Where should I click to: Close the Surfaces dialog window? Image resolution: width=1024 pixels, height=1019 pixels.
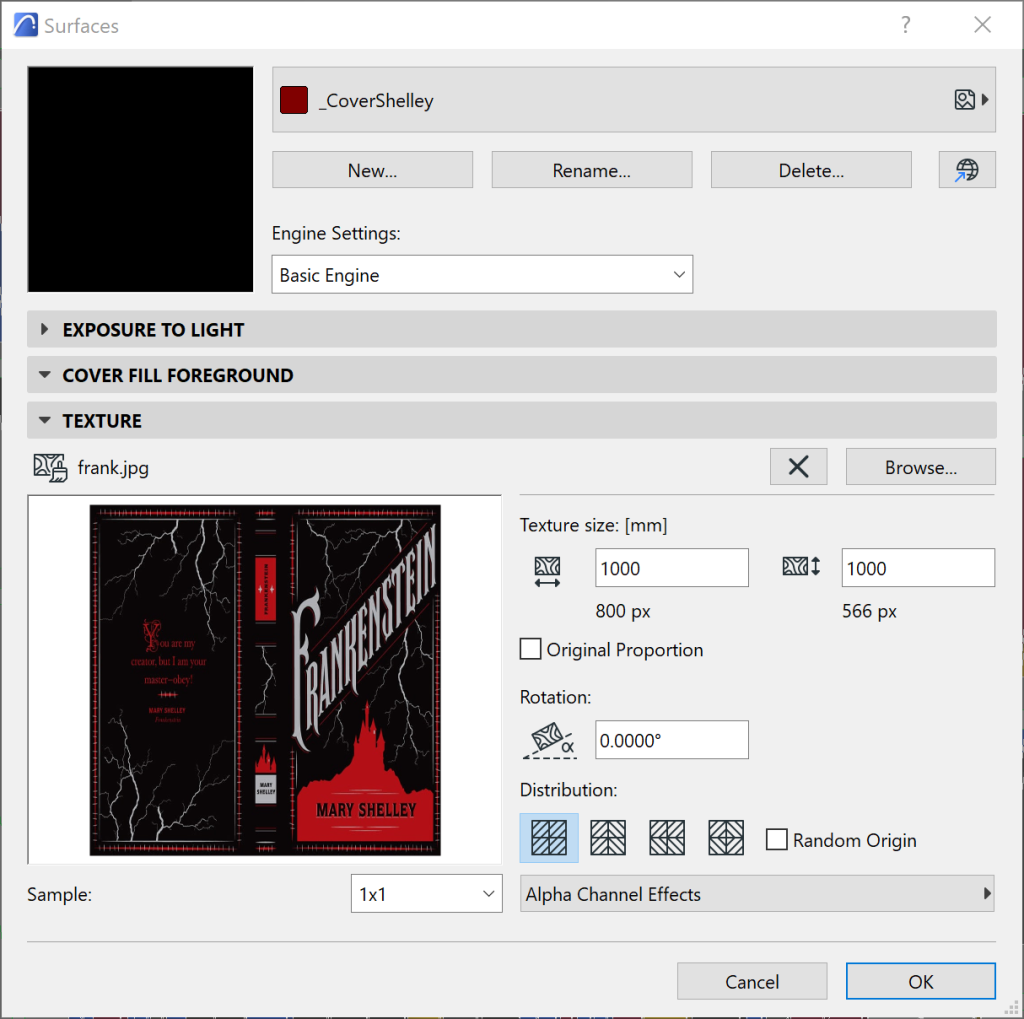click(x=982, y=25)
